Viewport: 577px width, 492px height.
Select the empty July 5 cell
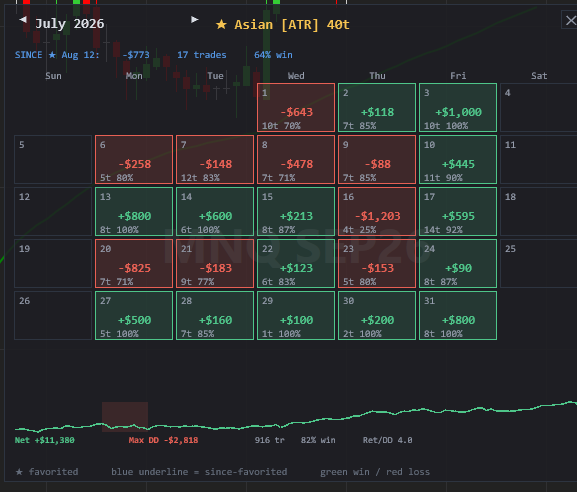pyautogui.click(x=53, y=159)
